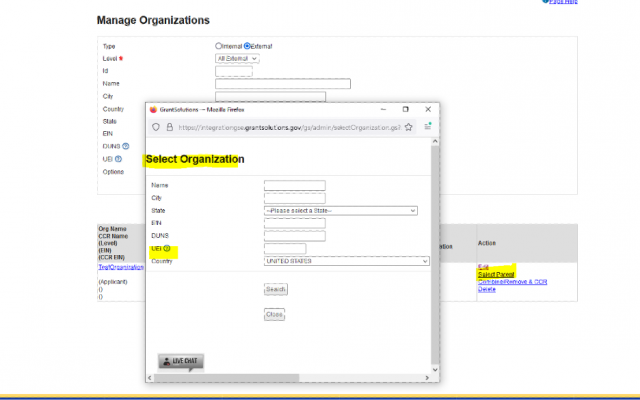Click the DUNS help icon on main form
The height and width of the screenshot is (400, 640).
point(126,146)
